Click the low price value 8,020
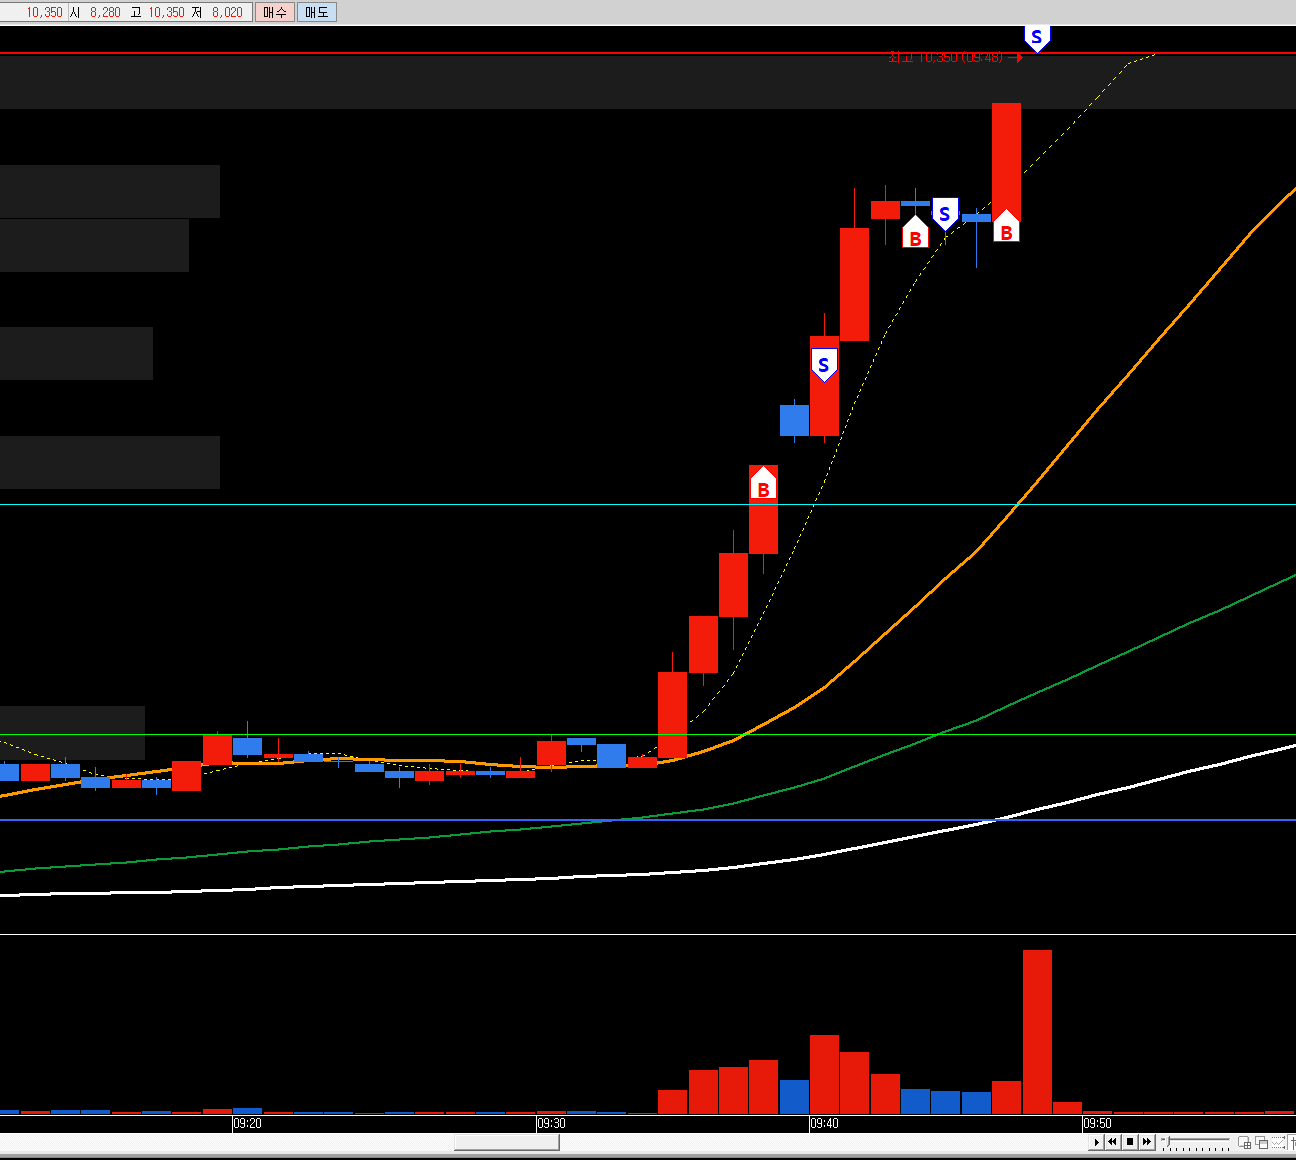The image size is (1296, 1160). [227, 12]
